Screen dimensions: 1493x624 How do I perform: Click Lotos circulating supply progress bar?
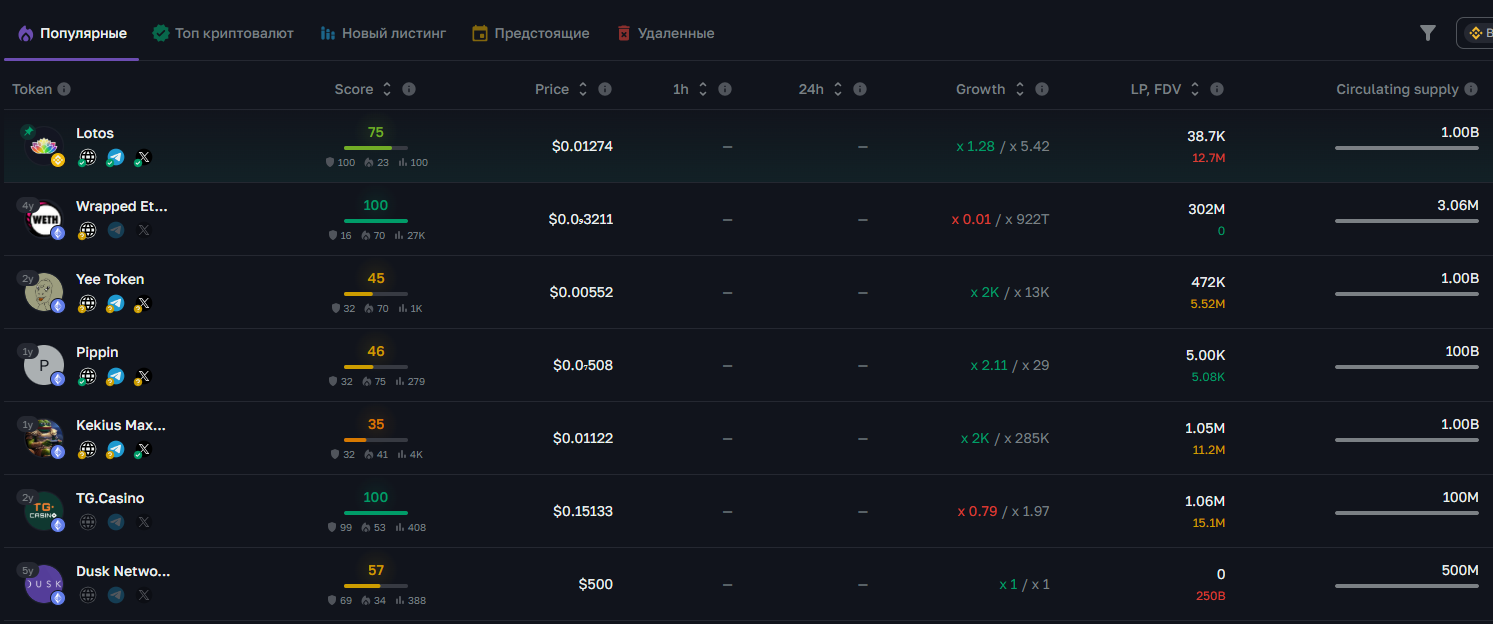click(x=1406, y=148)
